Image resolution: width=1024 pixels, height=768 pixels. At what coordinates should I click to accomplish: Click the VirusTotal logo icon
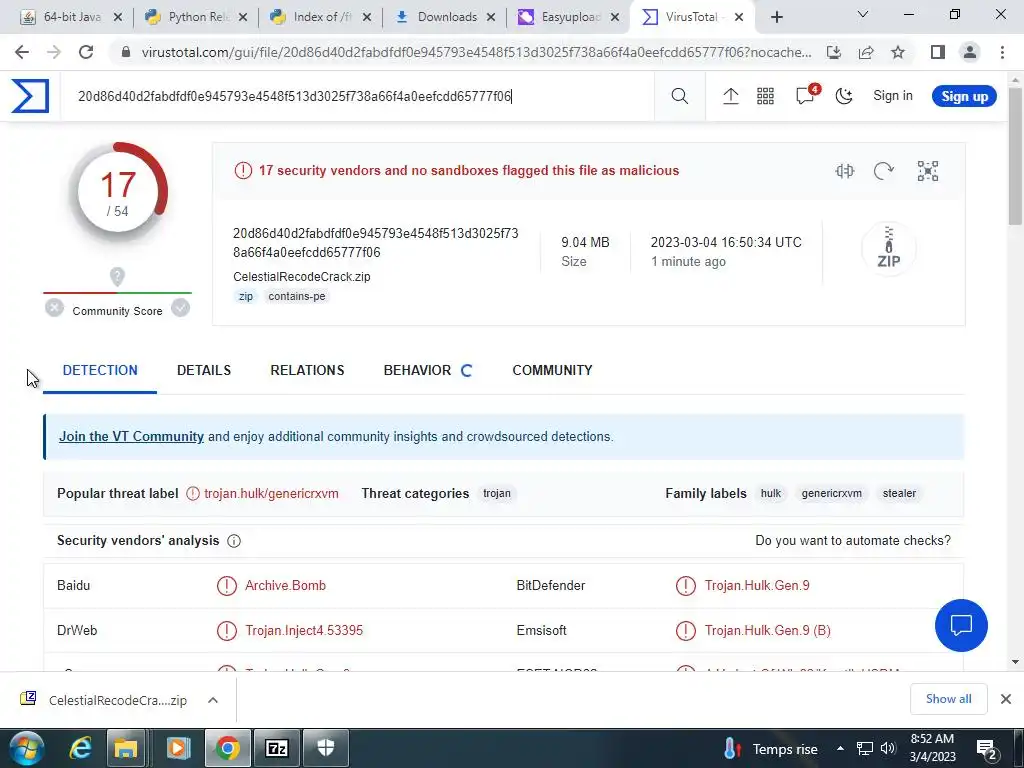coord(30,96)
